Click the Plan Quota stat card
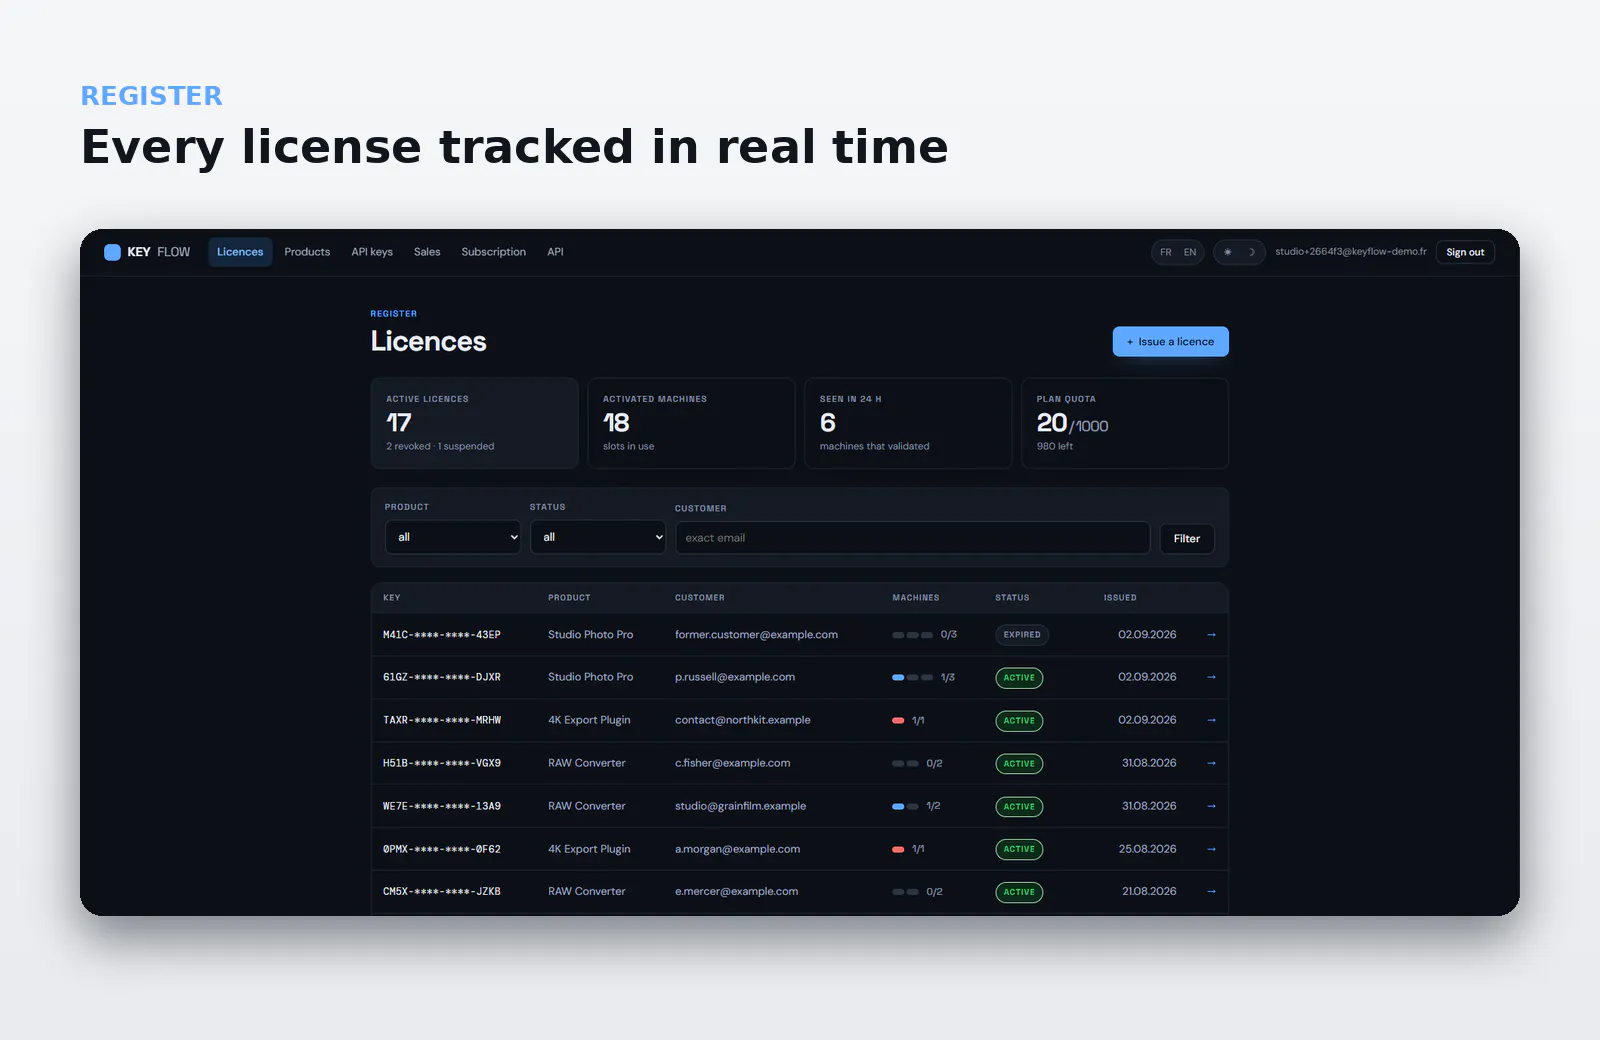1600x1040 pixels. (1125, 423)
